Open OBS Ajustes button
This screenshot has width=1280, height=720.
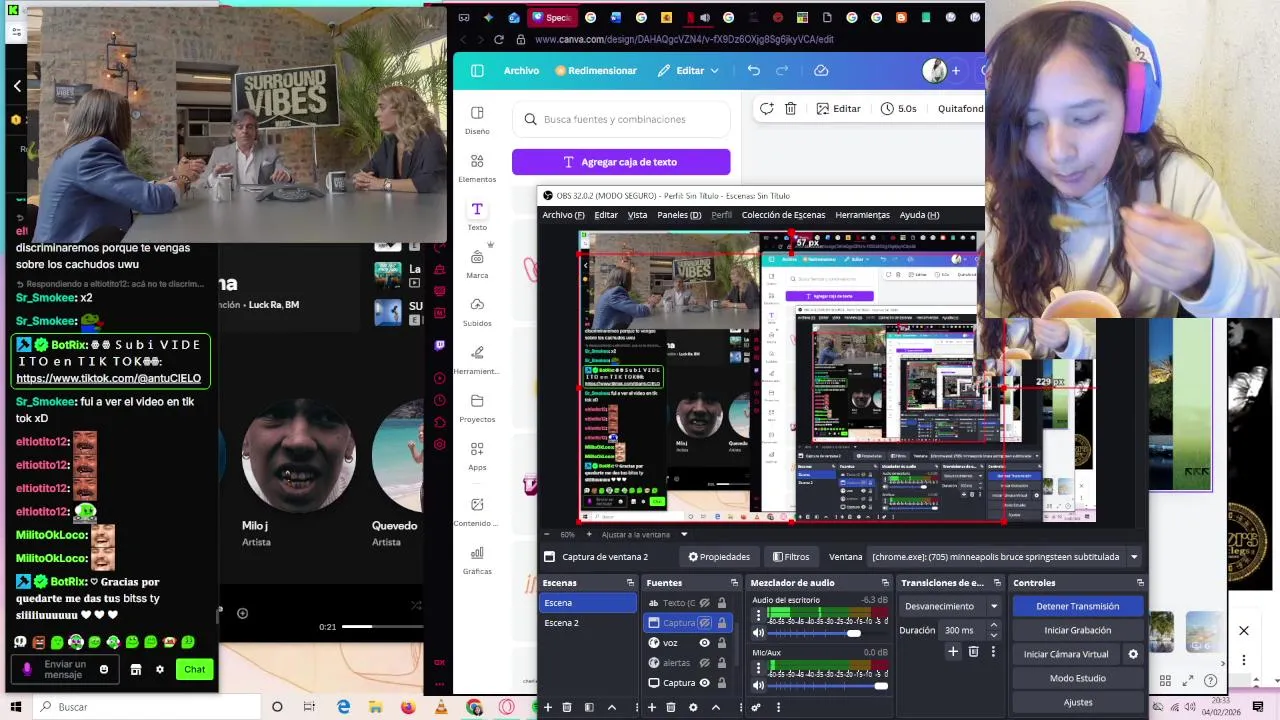coord(1077,702)
